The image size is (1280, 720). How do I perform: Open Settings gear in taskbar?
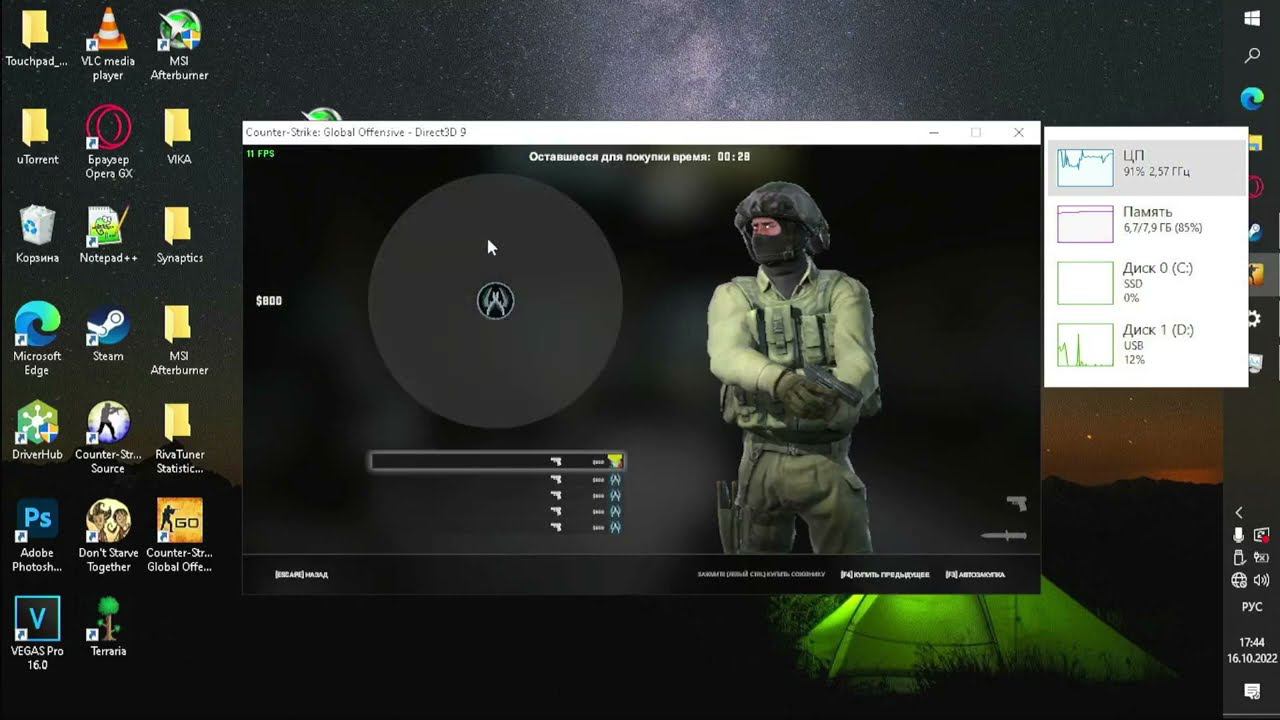[x=1254, y=319]
